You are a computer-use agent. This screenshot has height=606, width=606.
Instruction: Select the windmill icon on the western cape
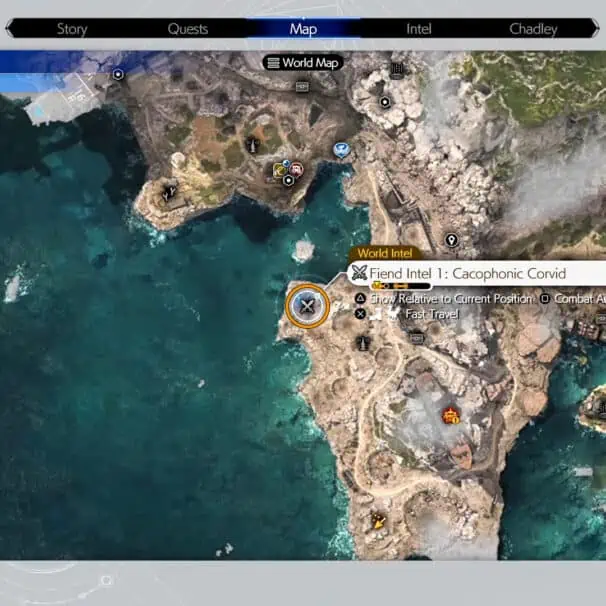point(169,192)
